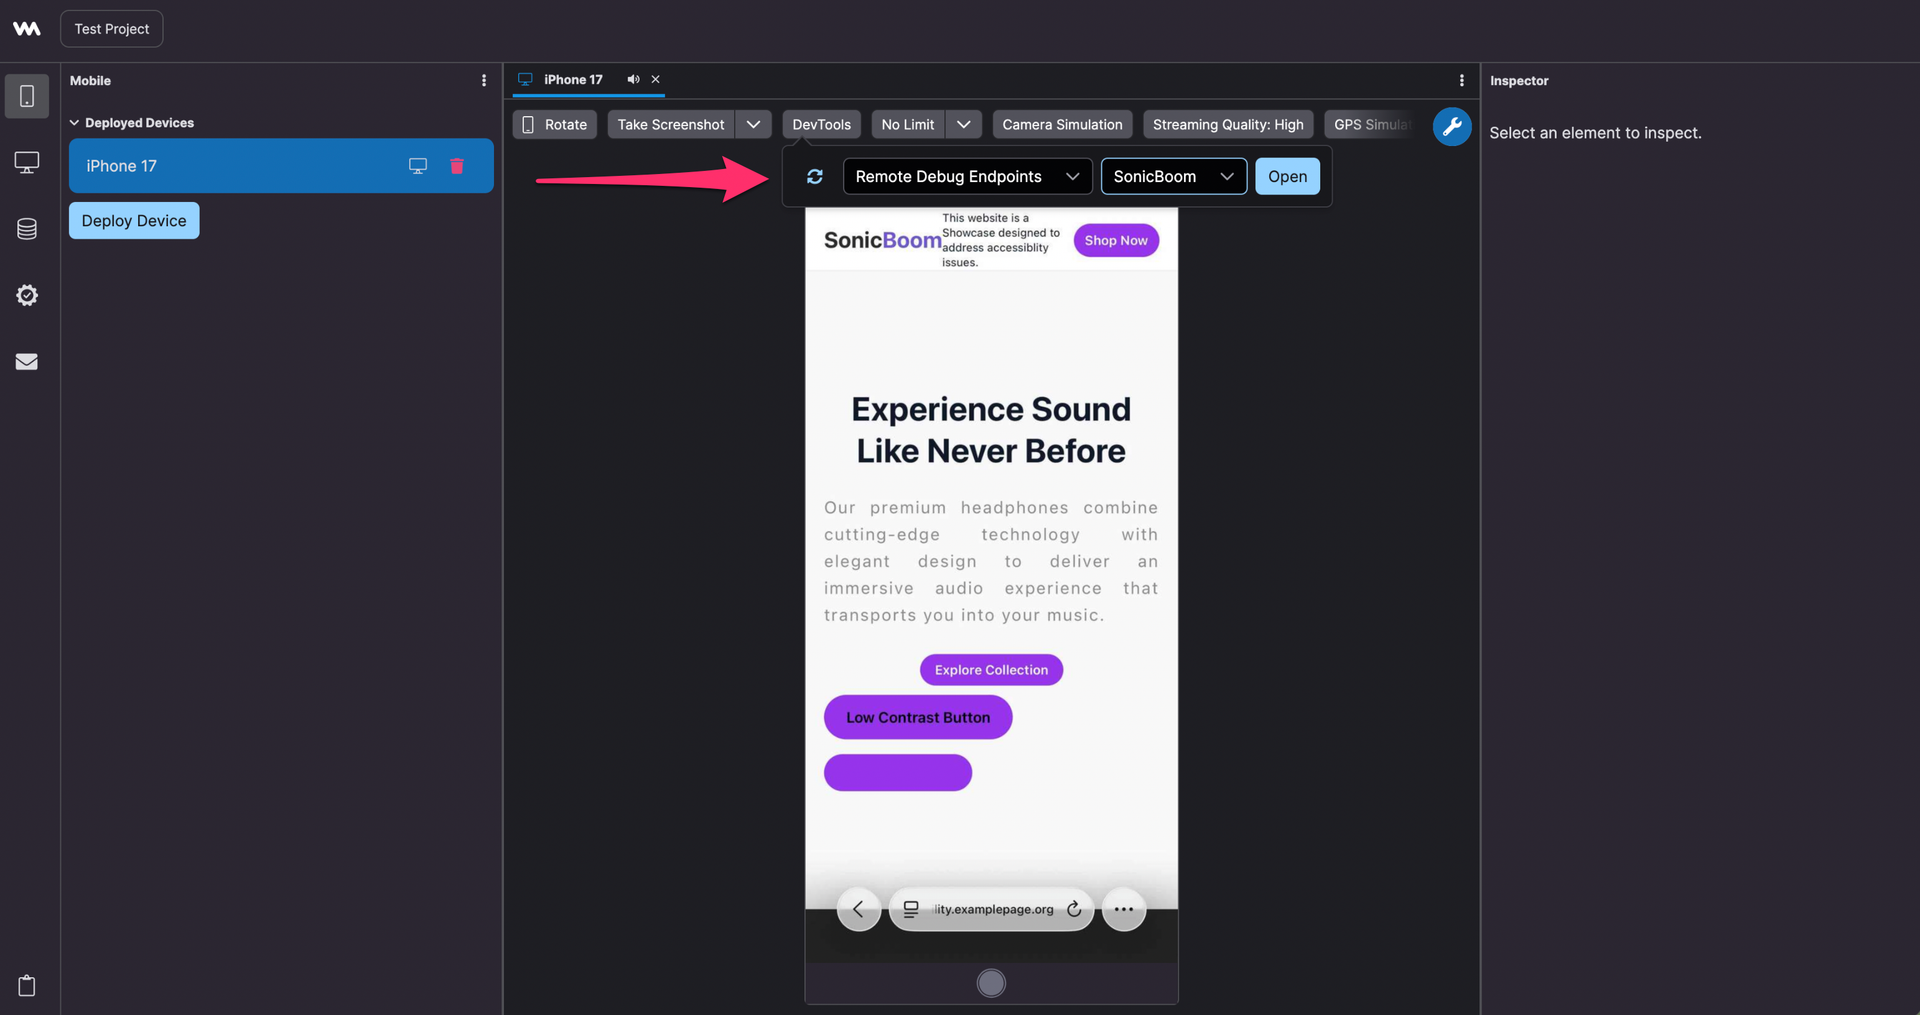
Task: Click the unlabeled purple button
Action: click(x=898, y=773)
